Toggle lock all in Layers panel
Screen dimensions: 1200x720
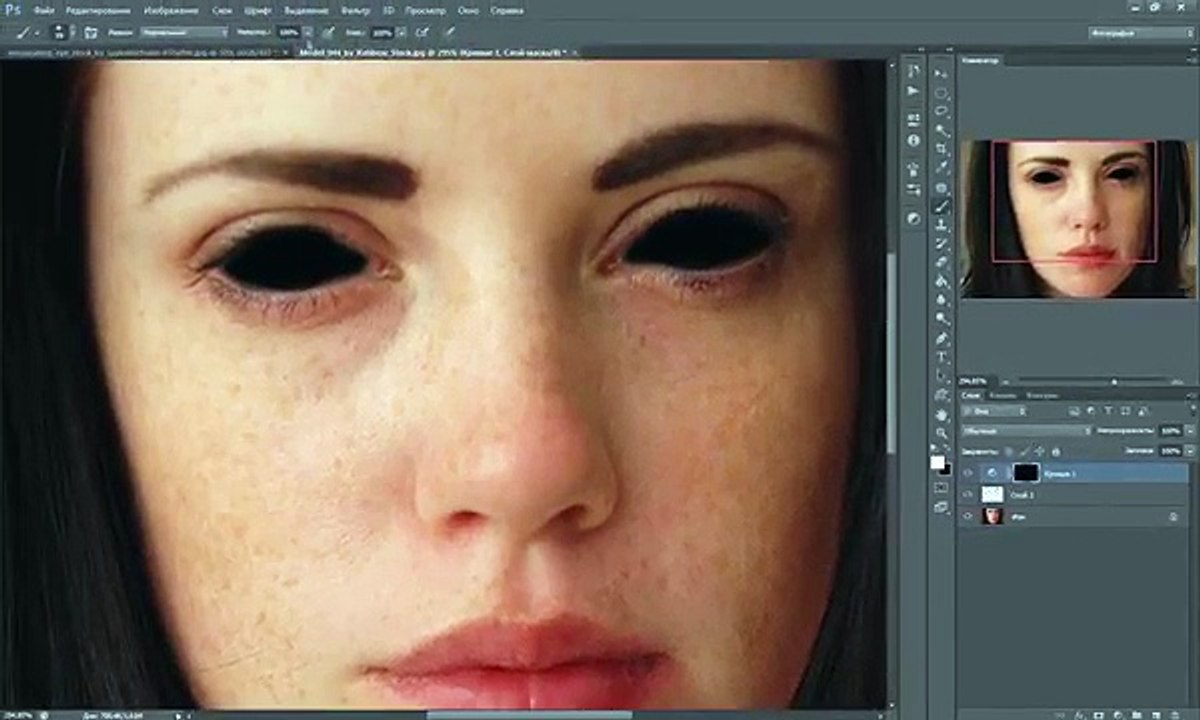tap(1054, 452)
